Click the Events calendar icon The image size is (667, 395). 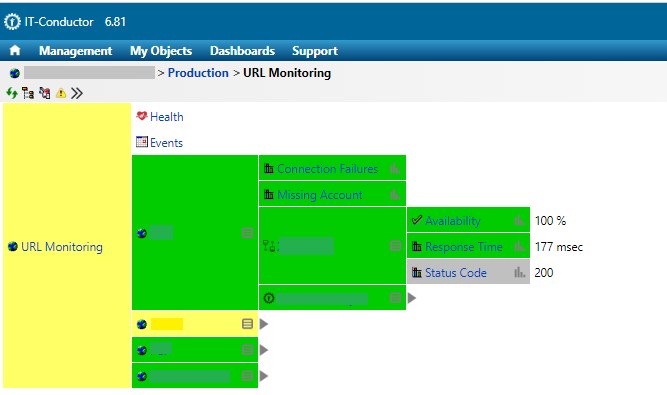[x=142, y=142]
